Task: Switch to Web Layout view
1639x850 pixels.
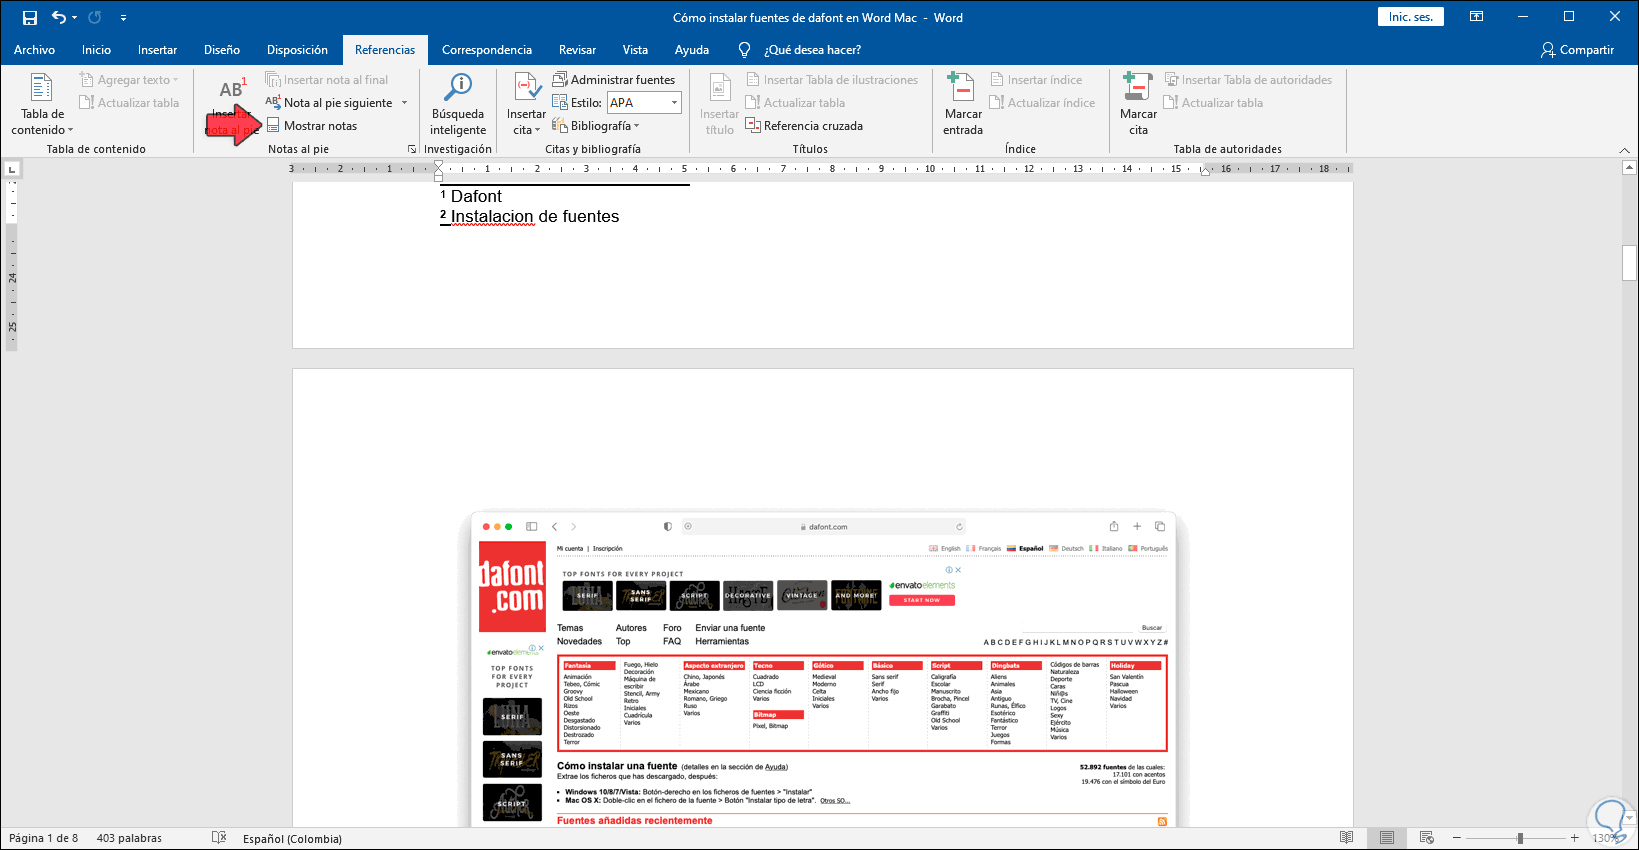Action: pyautogui.click(x=1427, y=838)
